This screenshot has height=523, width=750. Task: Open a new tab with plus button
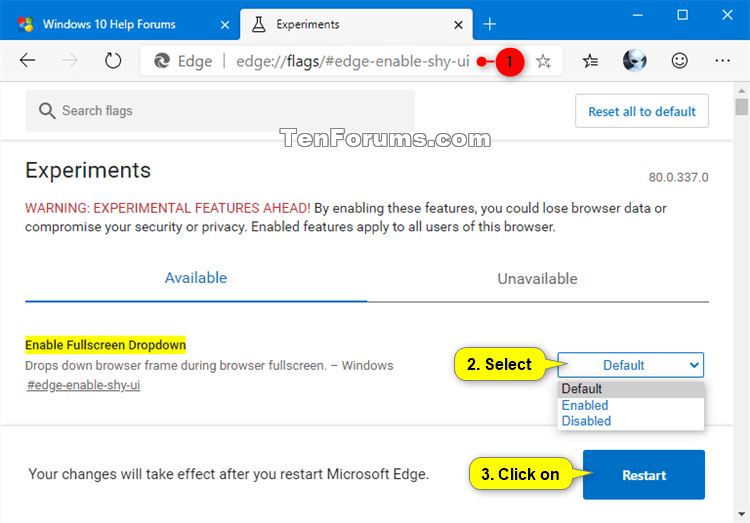(x=489, y=24)
